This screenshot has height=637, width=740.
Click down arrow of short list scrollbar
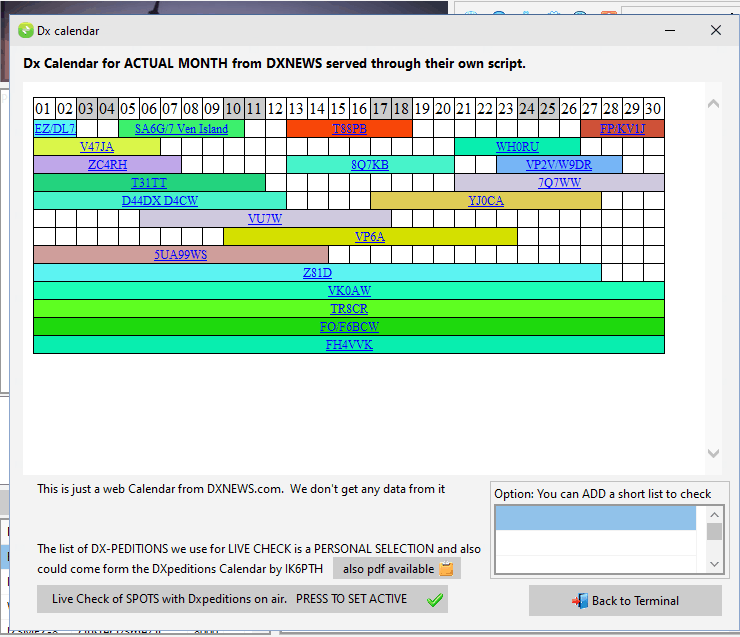pos(714,565)
